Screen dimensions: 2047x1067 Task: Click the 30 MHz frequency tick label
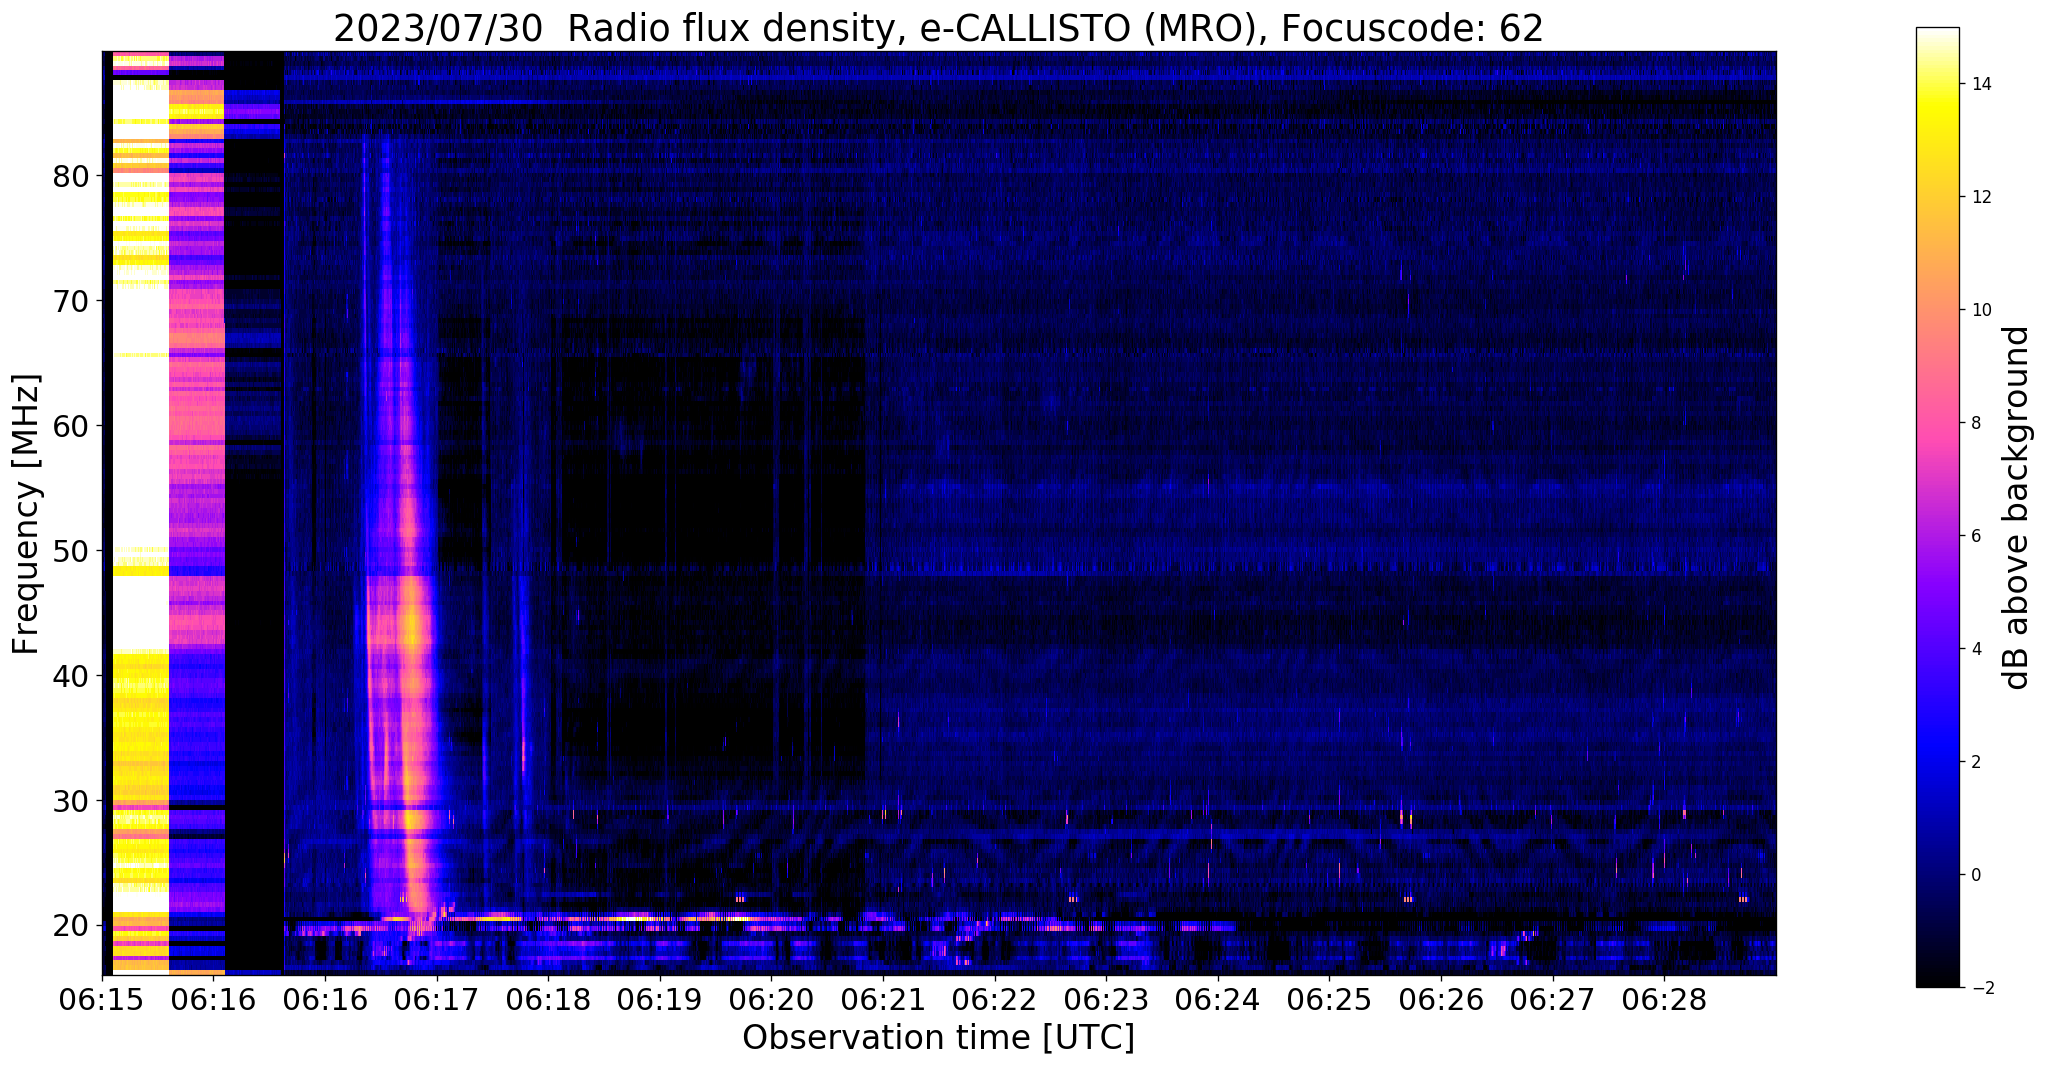pos(71,801)
